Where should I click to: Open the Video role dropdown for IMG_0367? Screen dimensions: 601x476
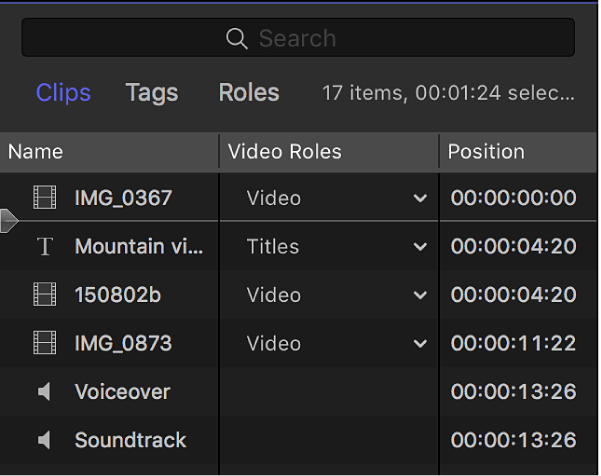419,198
